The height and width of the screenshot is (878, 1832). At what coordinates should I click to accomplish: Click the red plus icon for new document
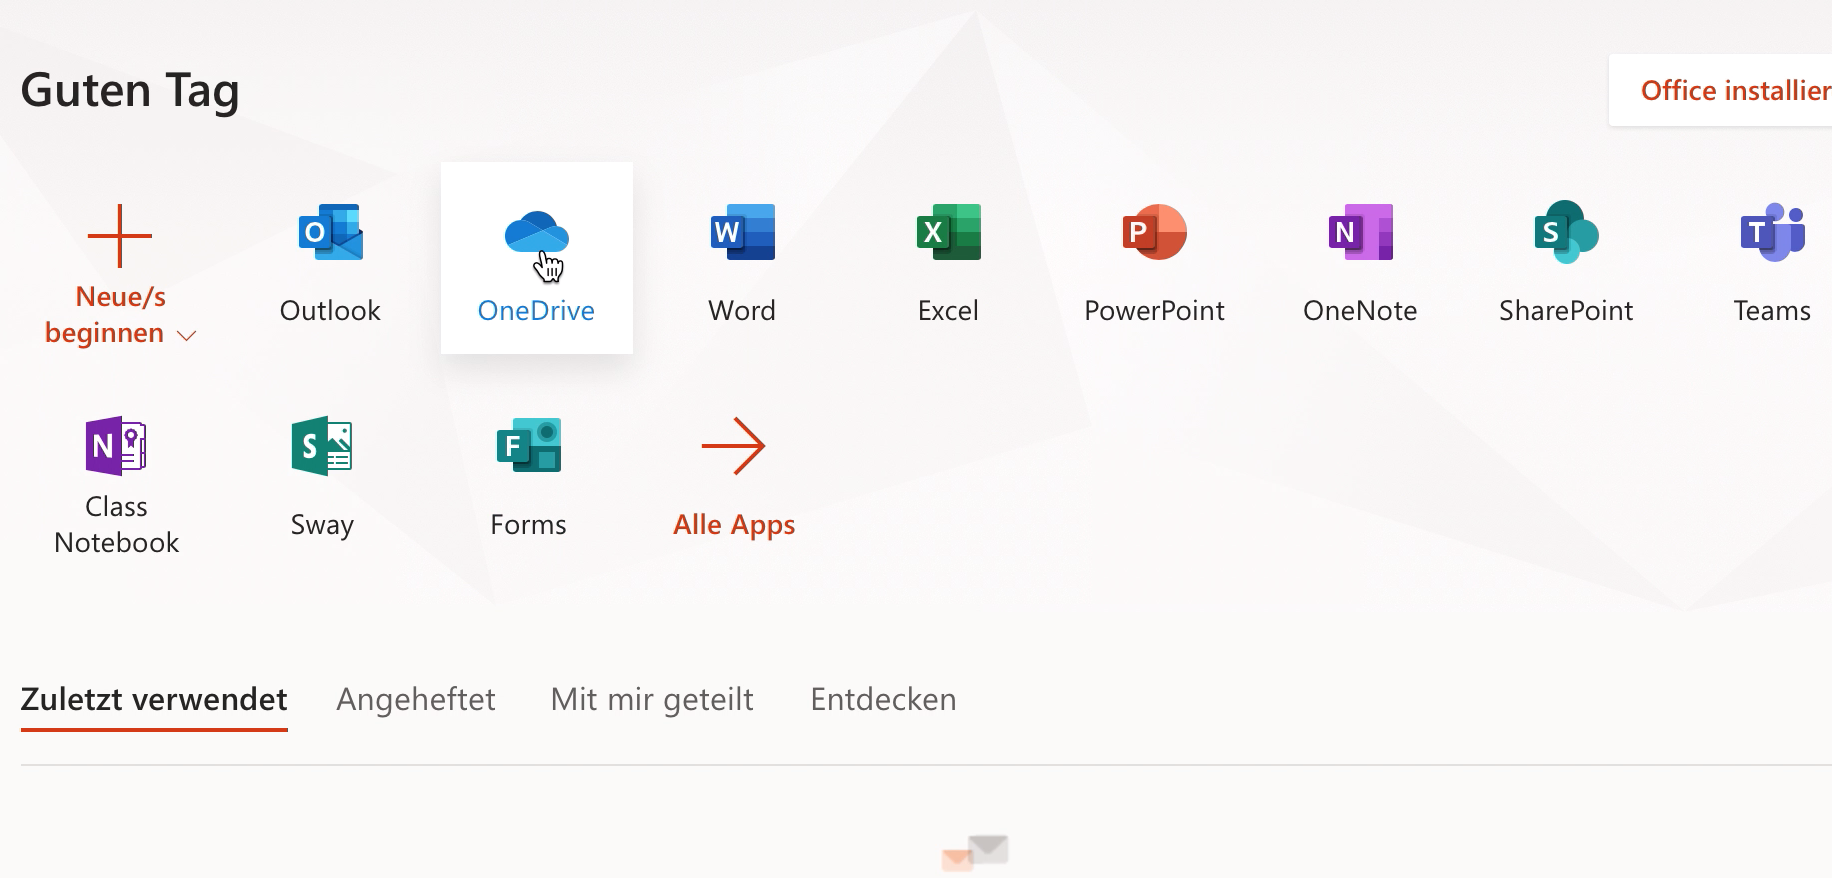(x=120, y=236)
